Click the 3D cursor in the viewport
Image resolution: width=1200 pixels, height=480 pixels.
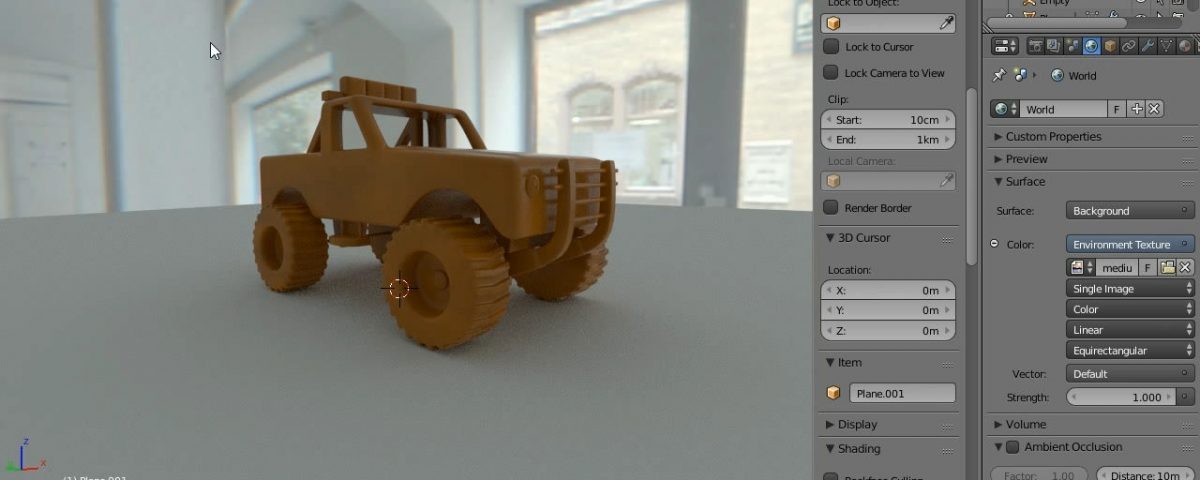pos(398,289)
